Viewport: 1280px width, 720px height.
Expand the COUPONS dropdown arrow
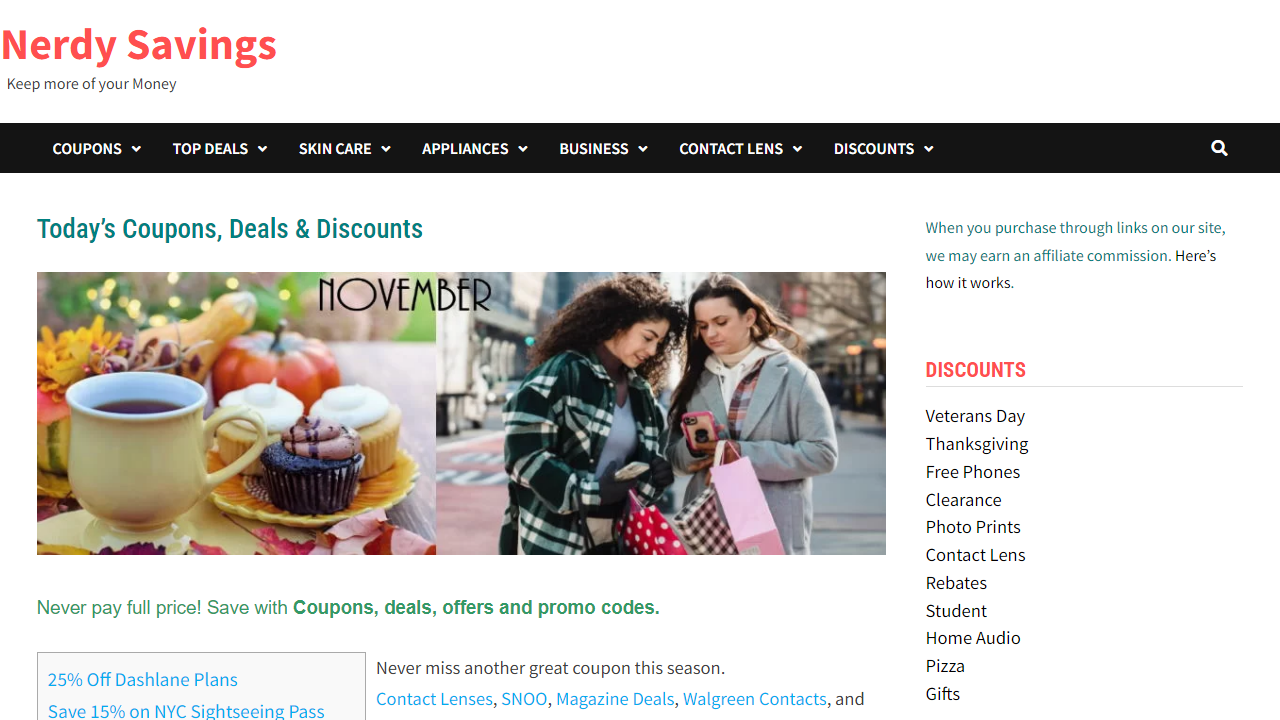pos(138,148)
